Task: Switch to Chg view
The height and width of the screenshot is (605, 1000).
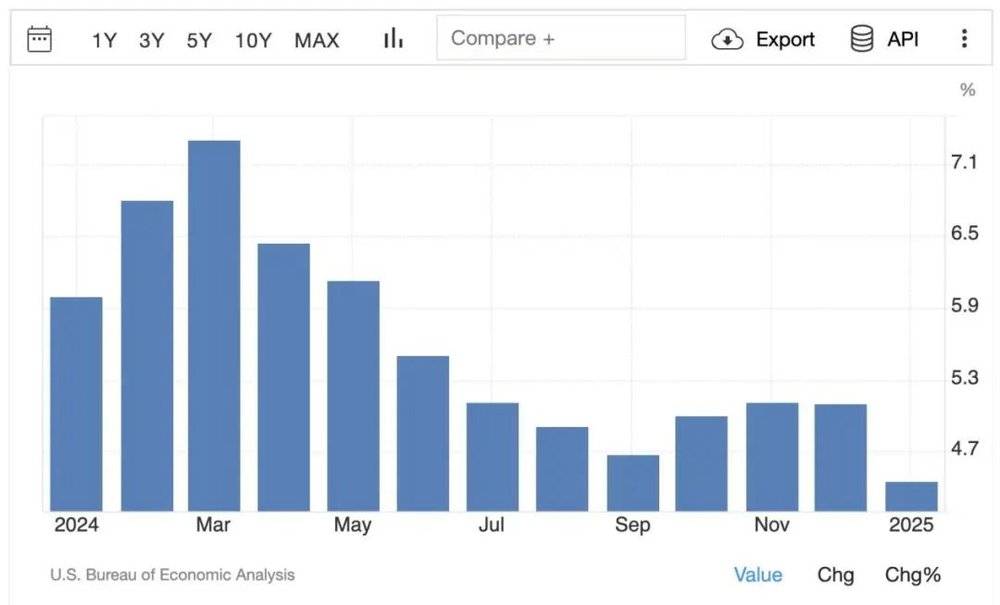Action: pyautogui.click(x=835, y=575)
